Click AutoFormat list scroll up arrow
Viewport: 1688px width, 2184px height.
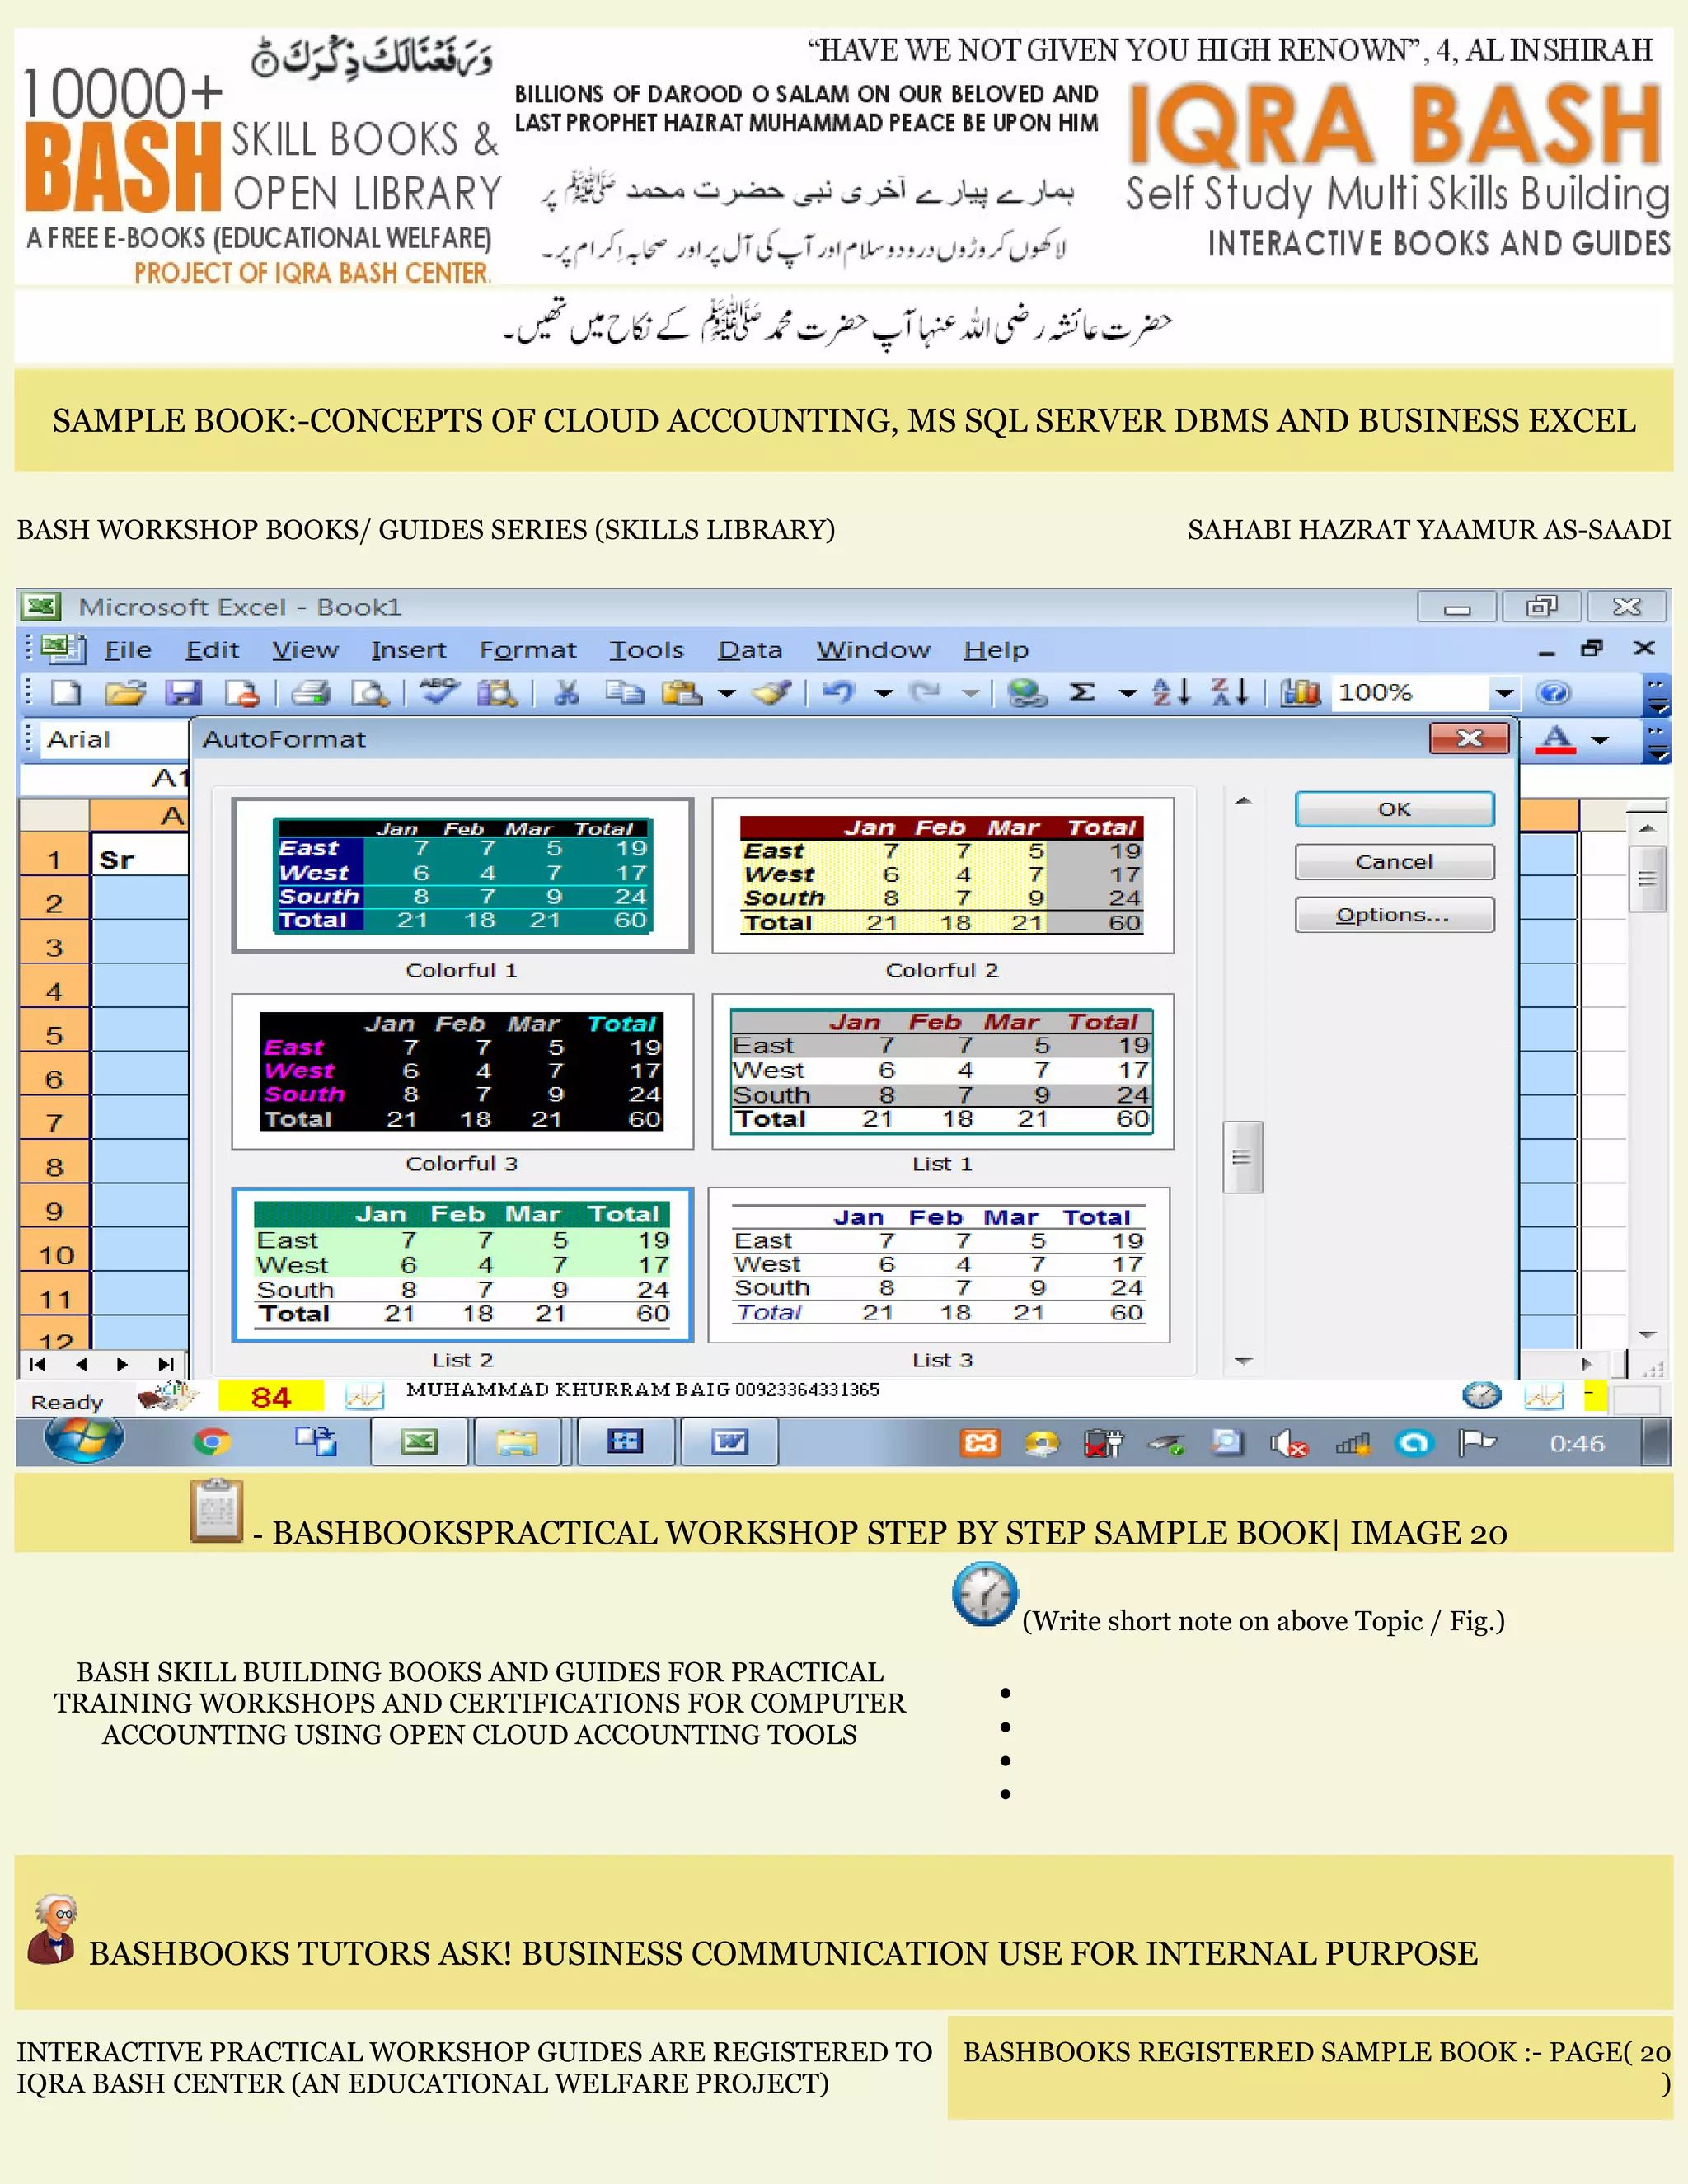[1243, 801]
